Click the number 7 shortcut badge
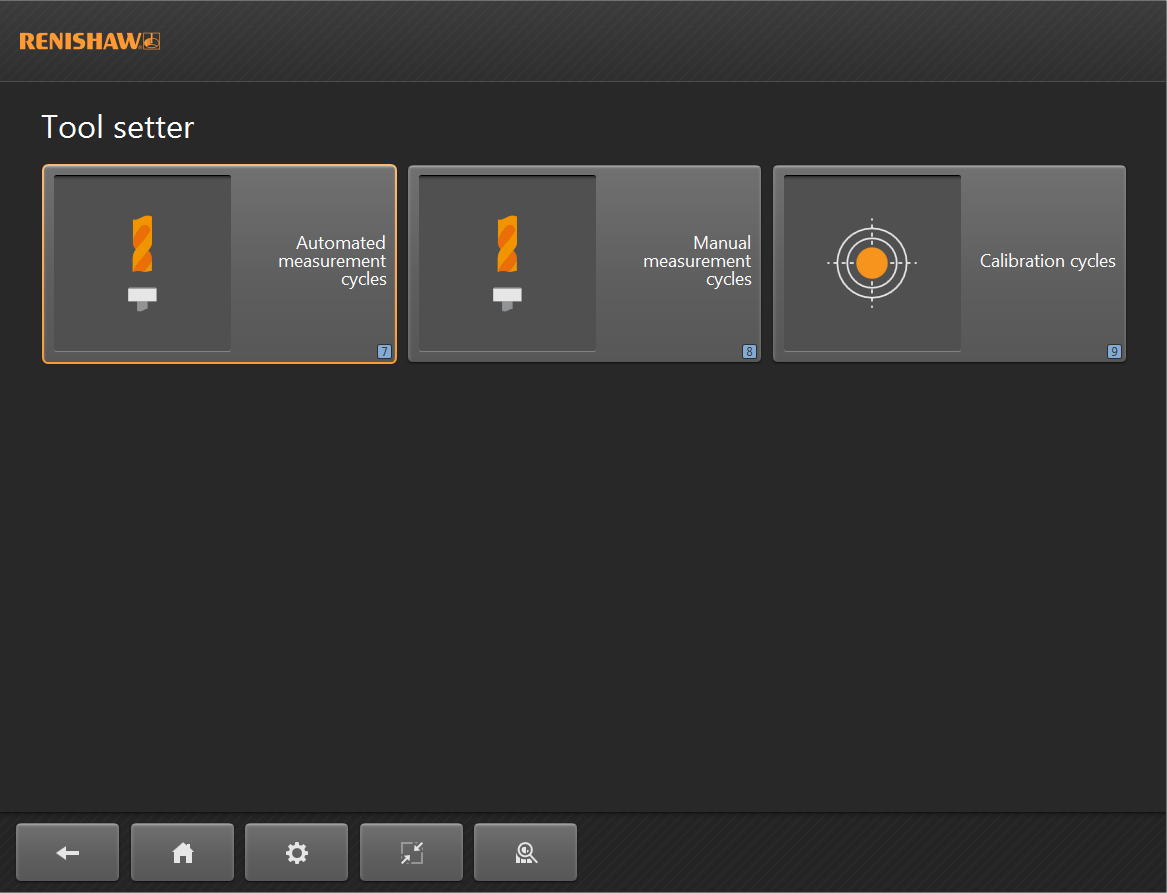This screenshot has height=893, width=1167. point(384,352)
